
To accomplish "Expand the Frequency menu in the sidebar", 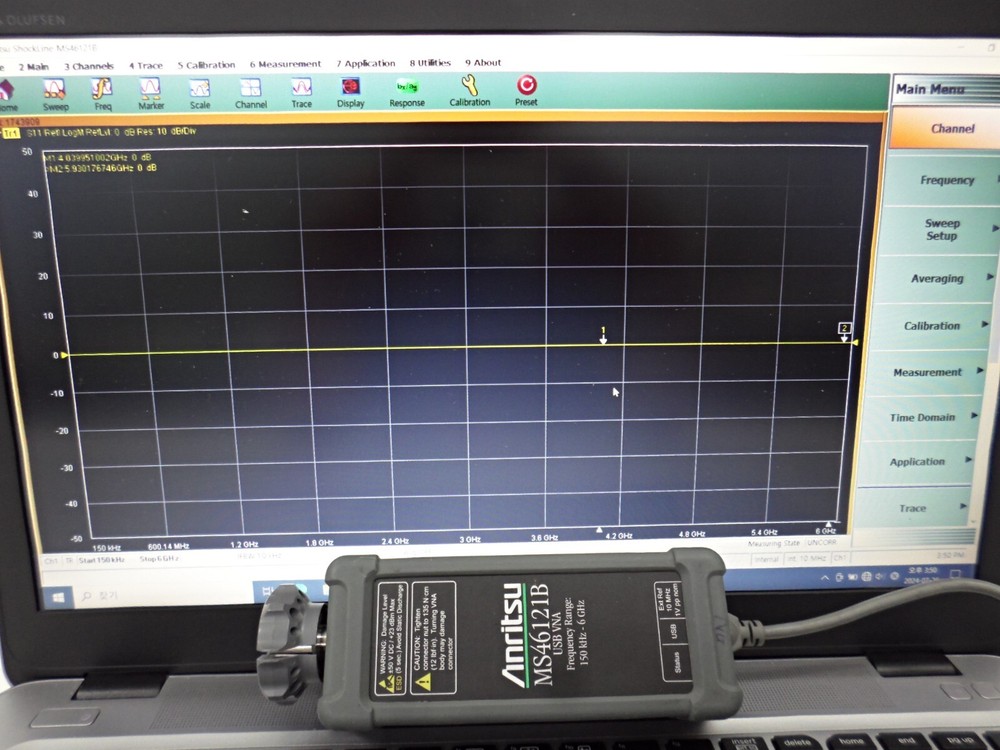I will click(947, 181).
